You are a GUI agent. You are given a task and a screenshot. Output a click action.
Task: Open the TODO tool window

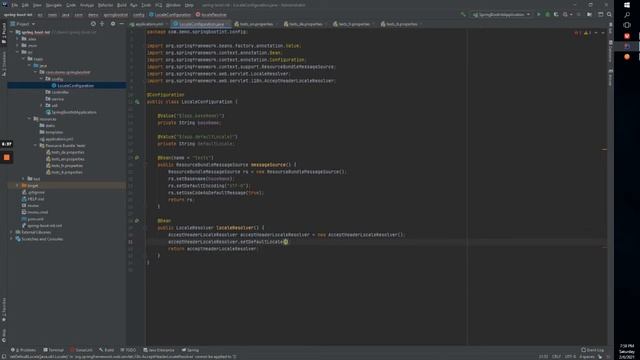coord(129,350)
